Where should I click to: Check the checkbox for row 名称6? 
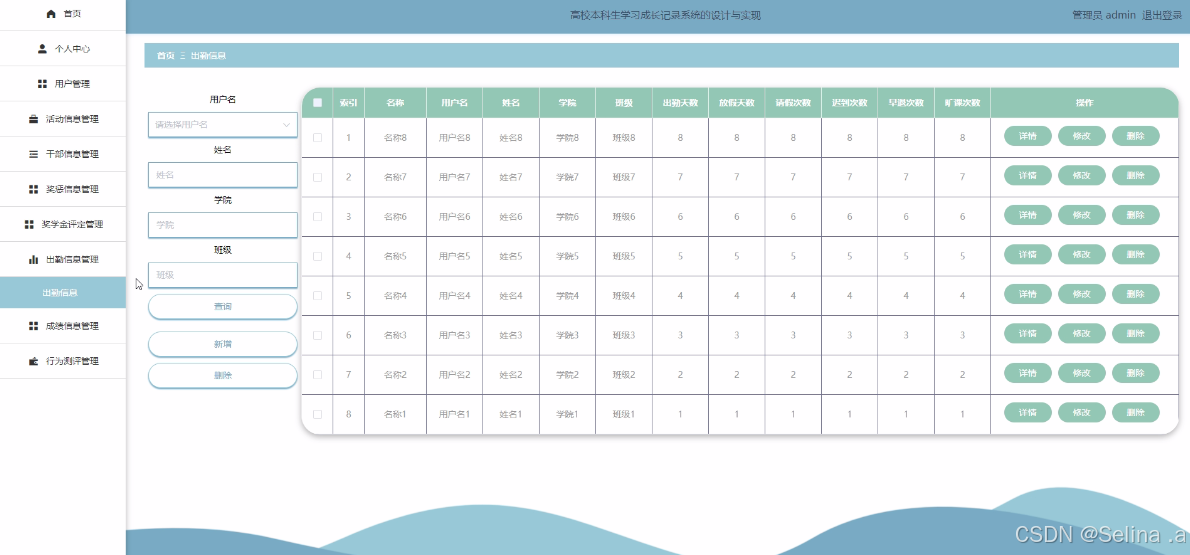(x=317, y=216)
